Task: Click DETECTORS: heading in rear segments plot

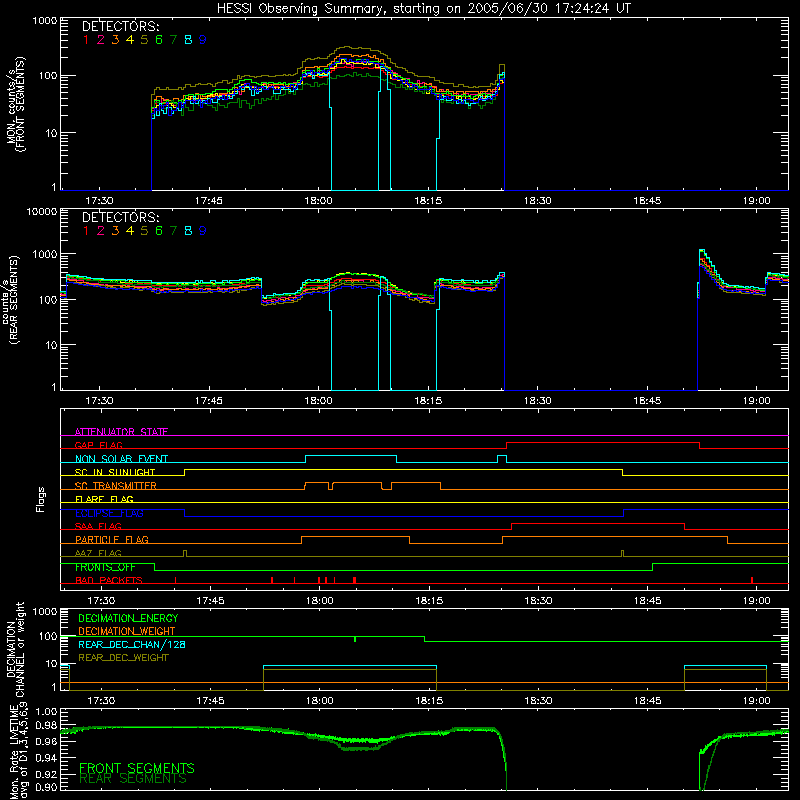Action: 121,218
